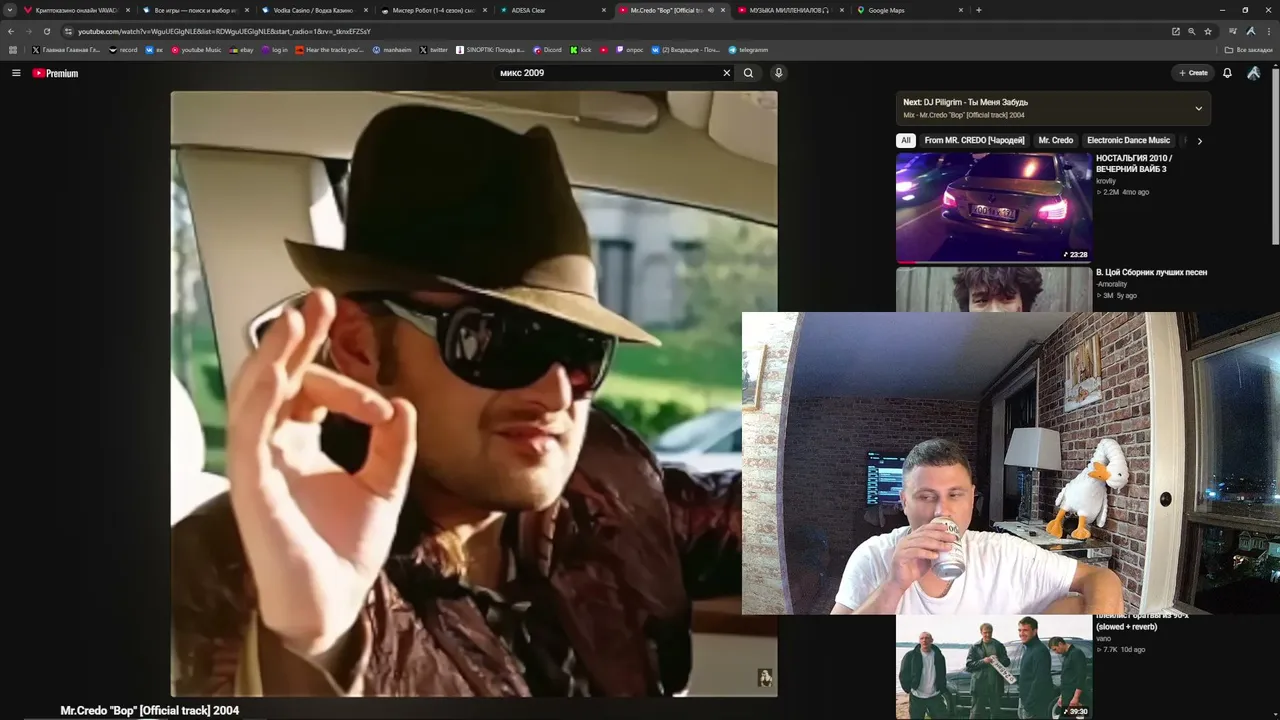The width and height of the screenshot is (1280, 720).
Task: Switch to the Мистер Робот tab
Action: tap(433, 10)
